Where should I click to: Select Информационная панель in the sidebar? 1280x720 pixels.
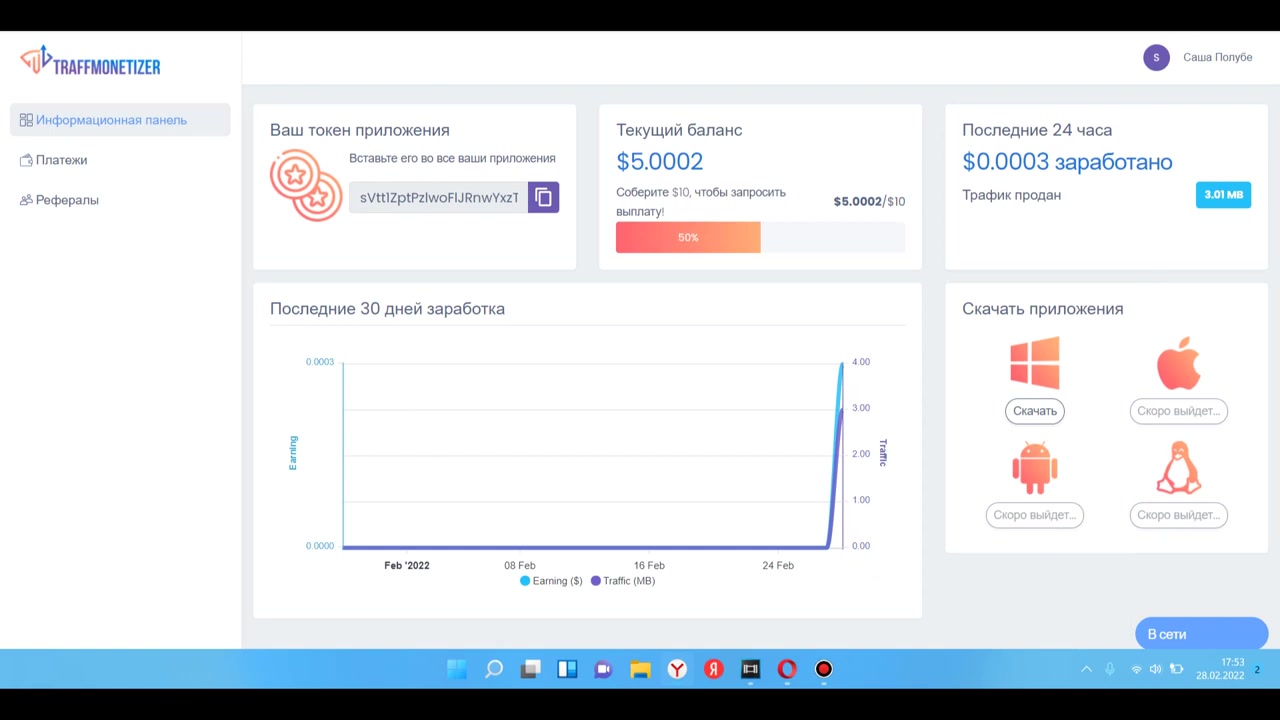pos(120,120)
